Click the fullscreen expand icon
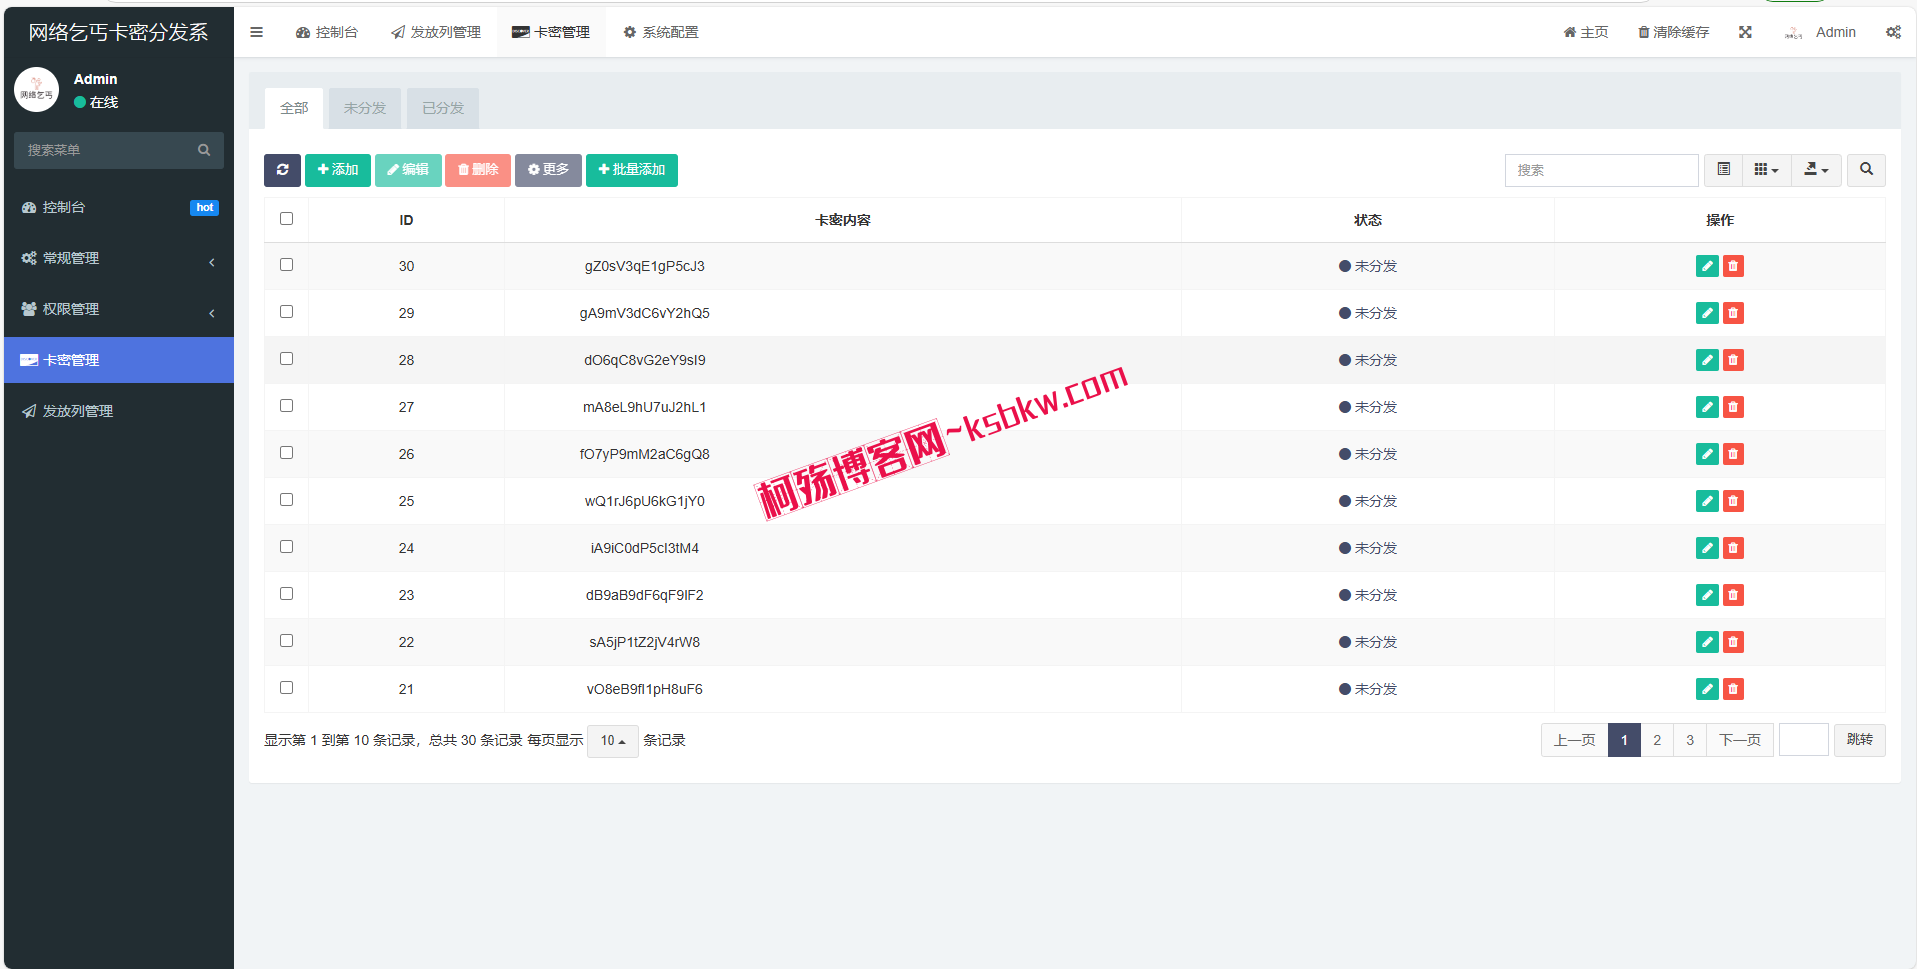The width and height of the screenshot is (1917, 969). click(1745, 32)
